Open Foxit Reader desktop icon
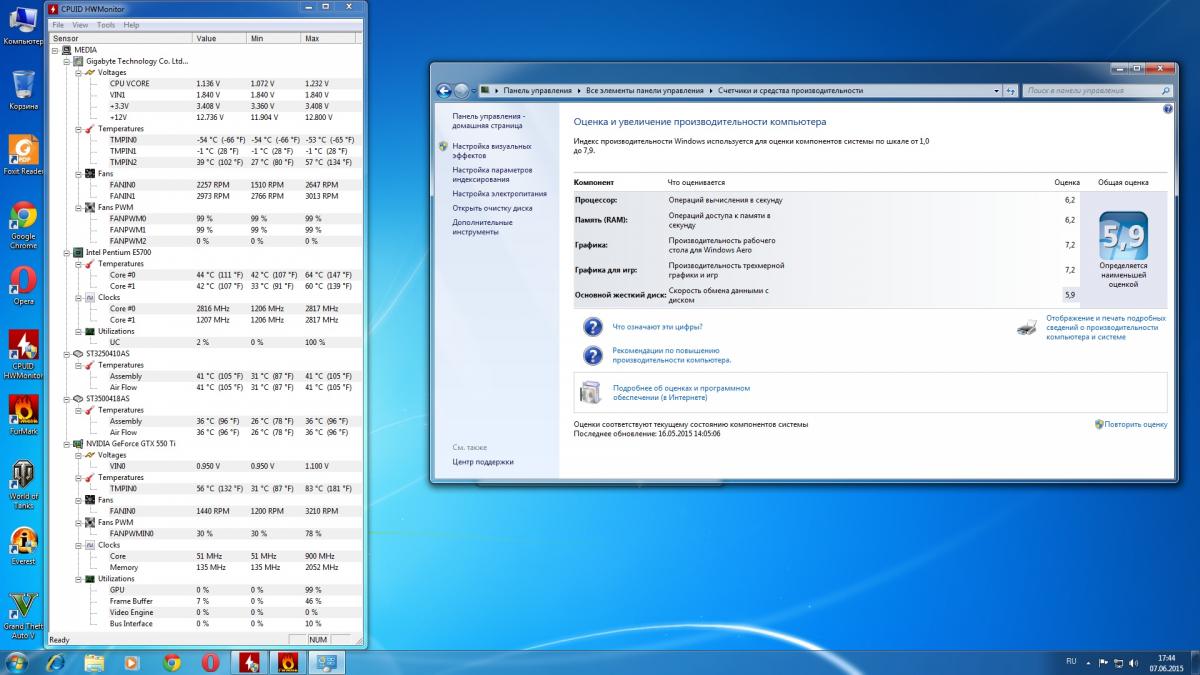 (23, 155)
